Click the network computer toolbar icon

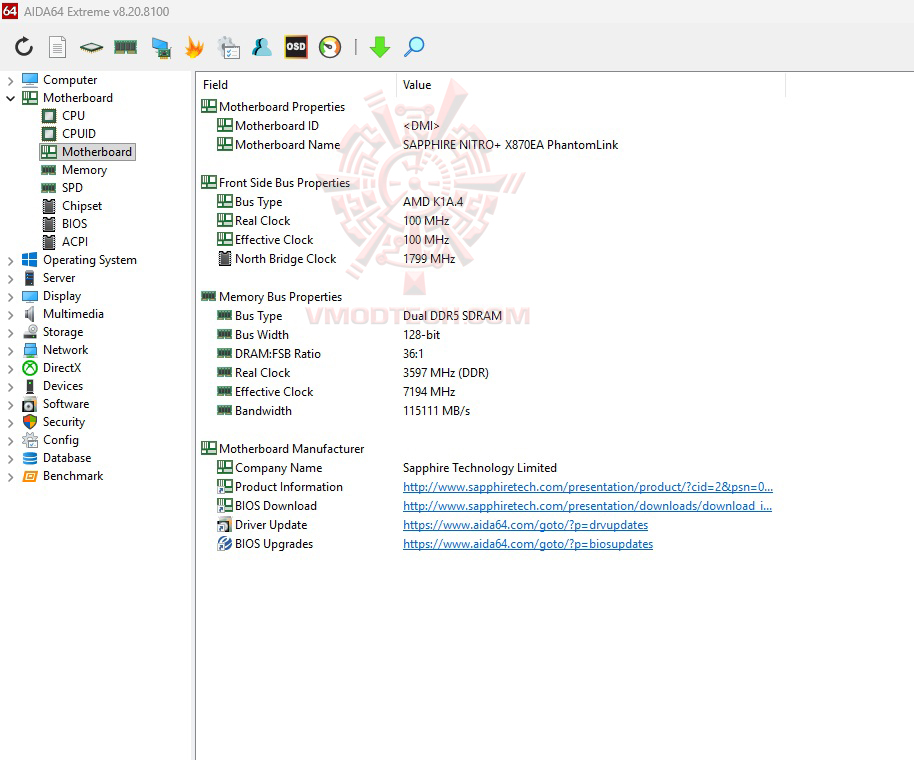tap(160, 47)
